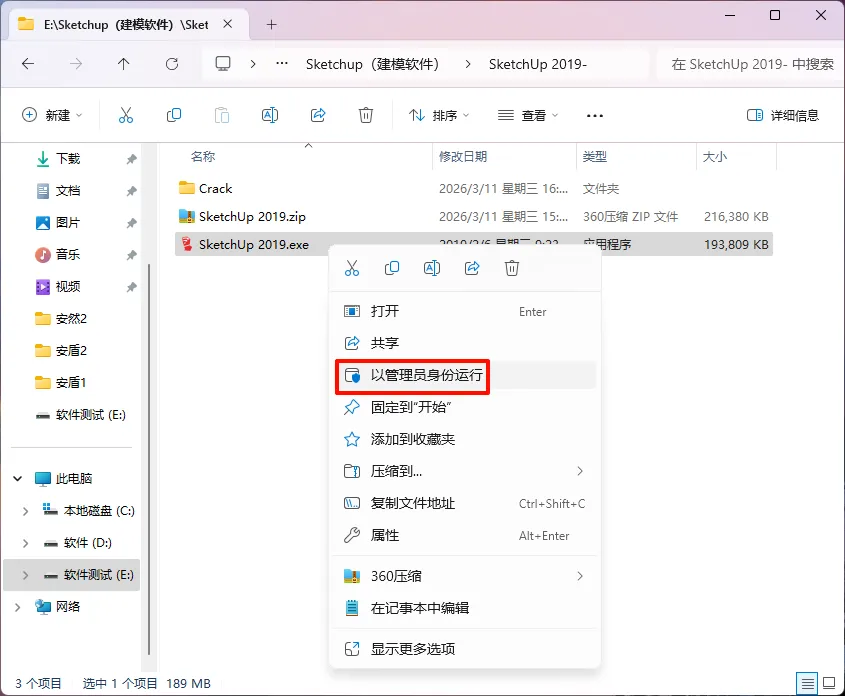Click the Copy icon in the toolbar
Screen dimensions: 845x696
174,115
